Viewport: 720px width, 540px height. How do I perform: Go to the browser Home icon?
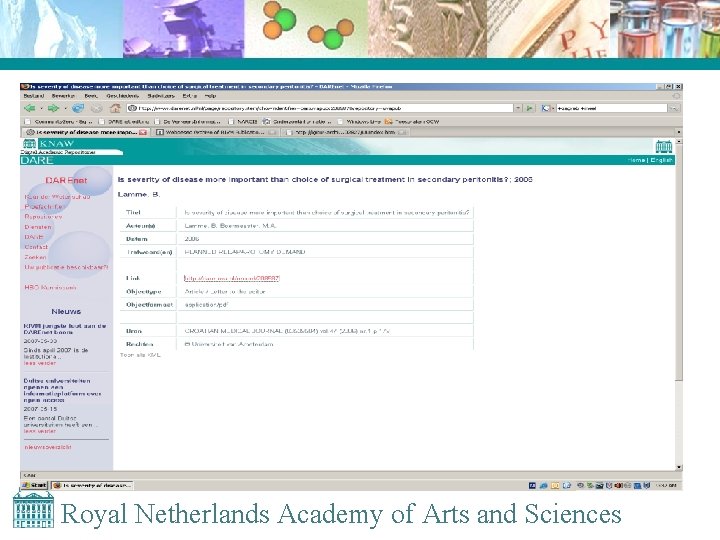(115, 108)
